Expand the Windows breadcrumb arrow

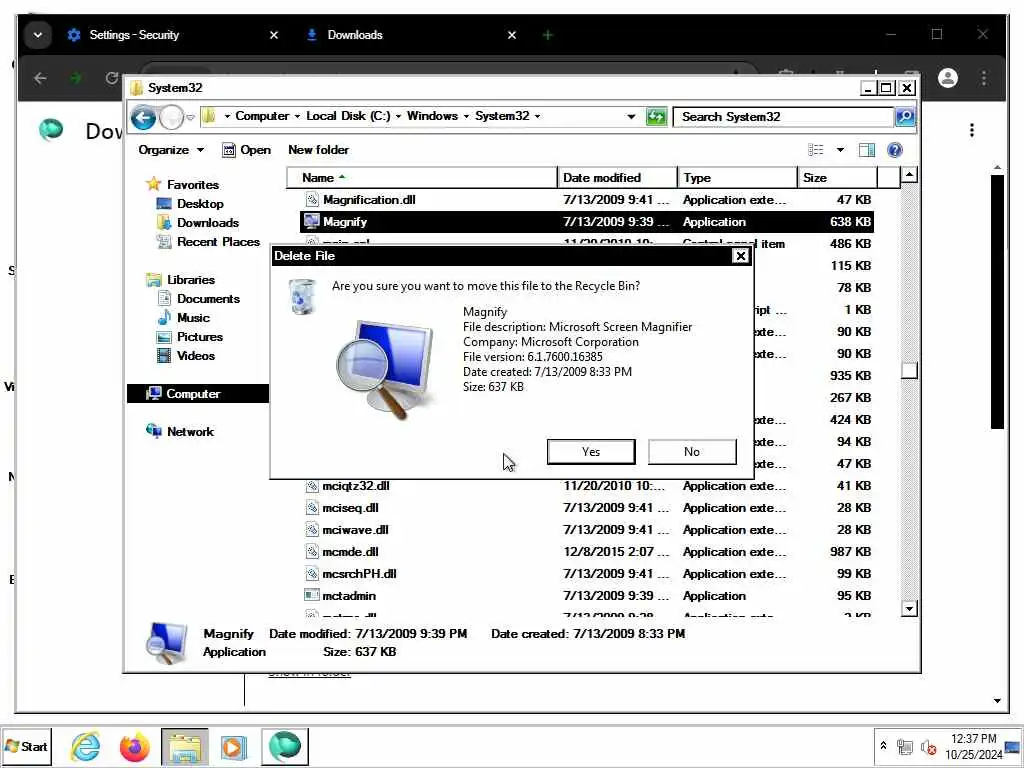coord(466,116)
